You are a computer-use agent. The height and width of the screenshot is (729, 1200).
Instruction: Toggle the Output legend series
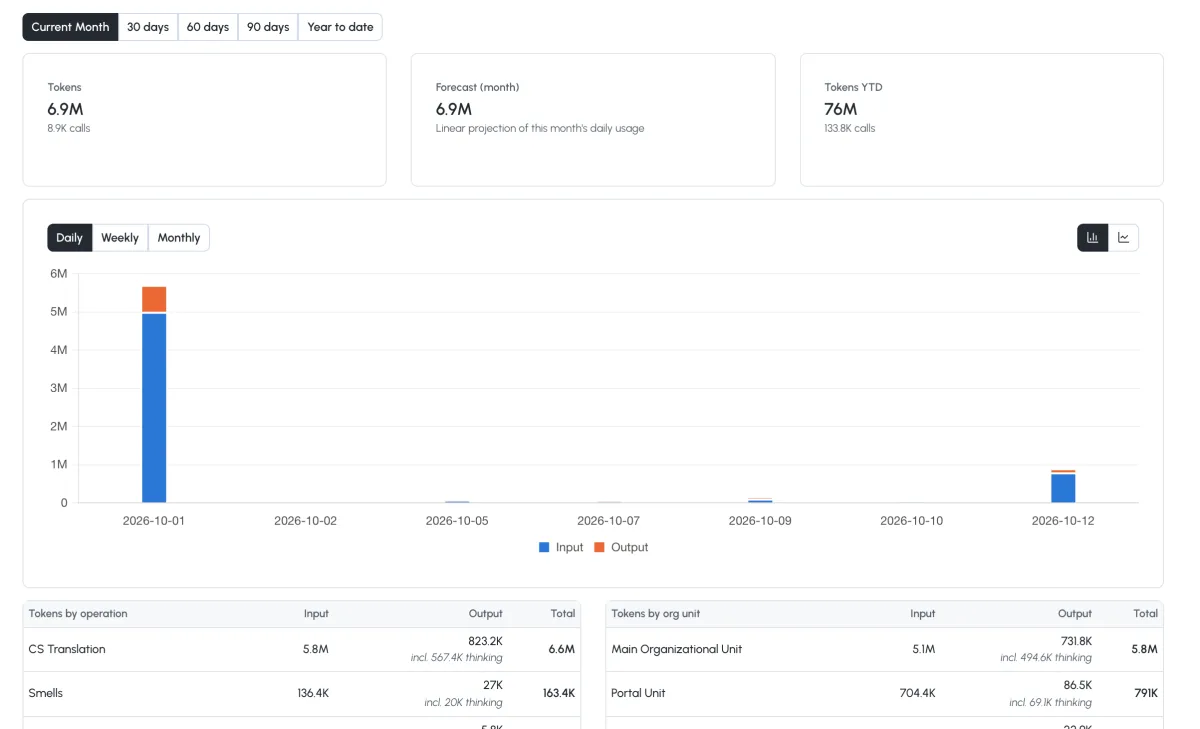(x=621, y=547)
